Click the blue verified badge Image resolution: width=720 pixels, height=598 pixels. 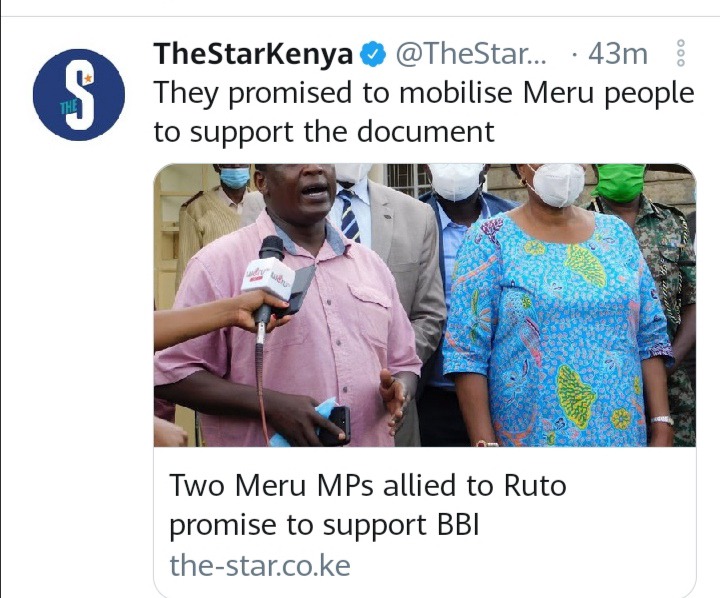pyautogui.click(x=372, y=54)
